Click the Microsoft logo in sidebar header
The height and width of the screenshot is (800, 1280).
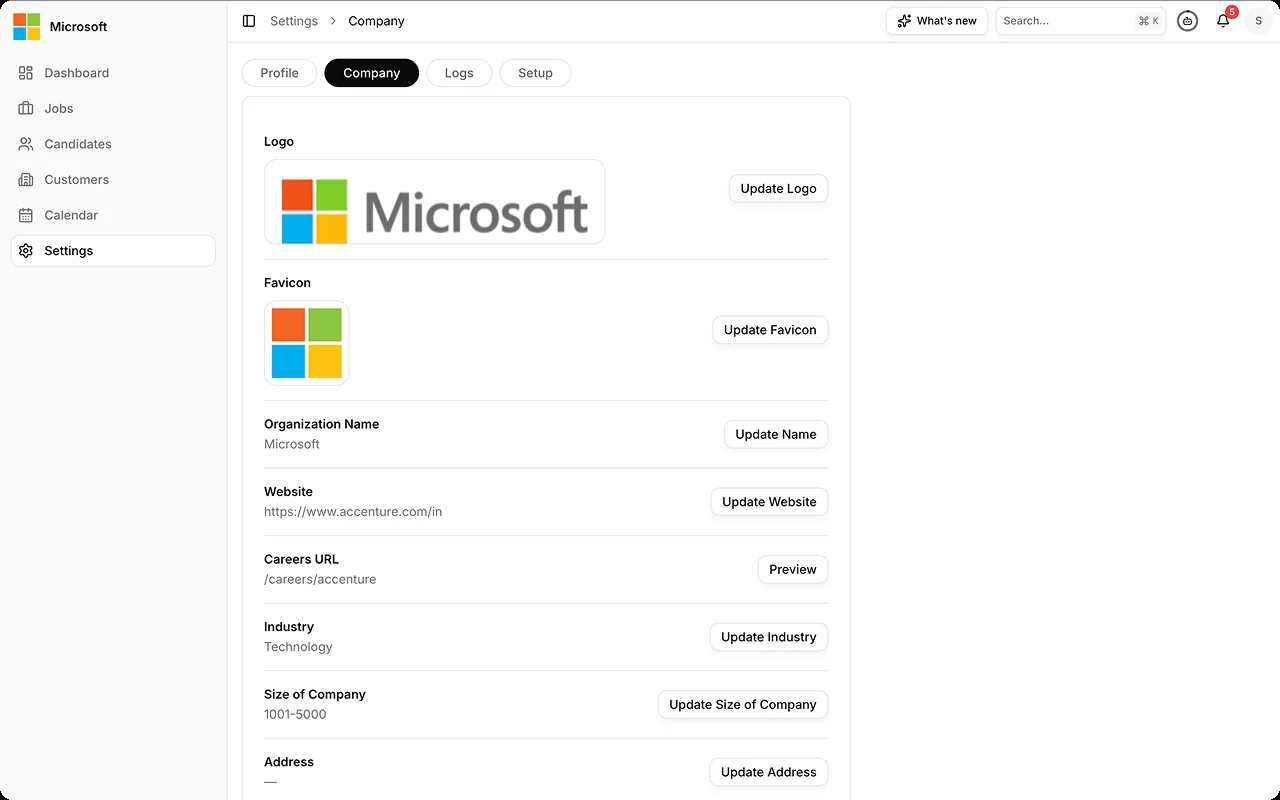tap(27, 27)
